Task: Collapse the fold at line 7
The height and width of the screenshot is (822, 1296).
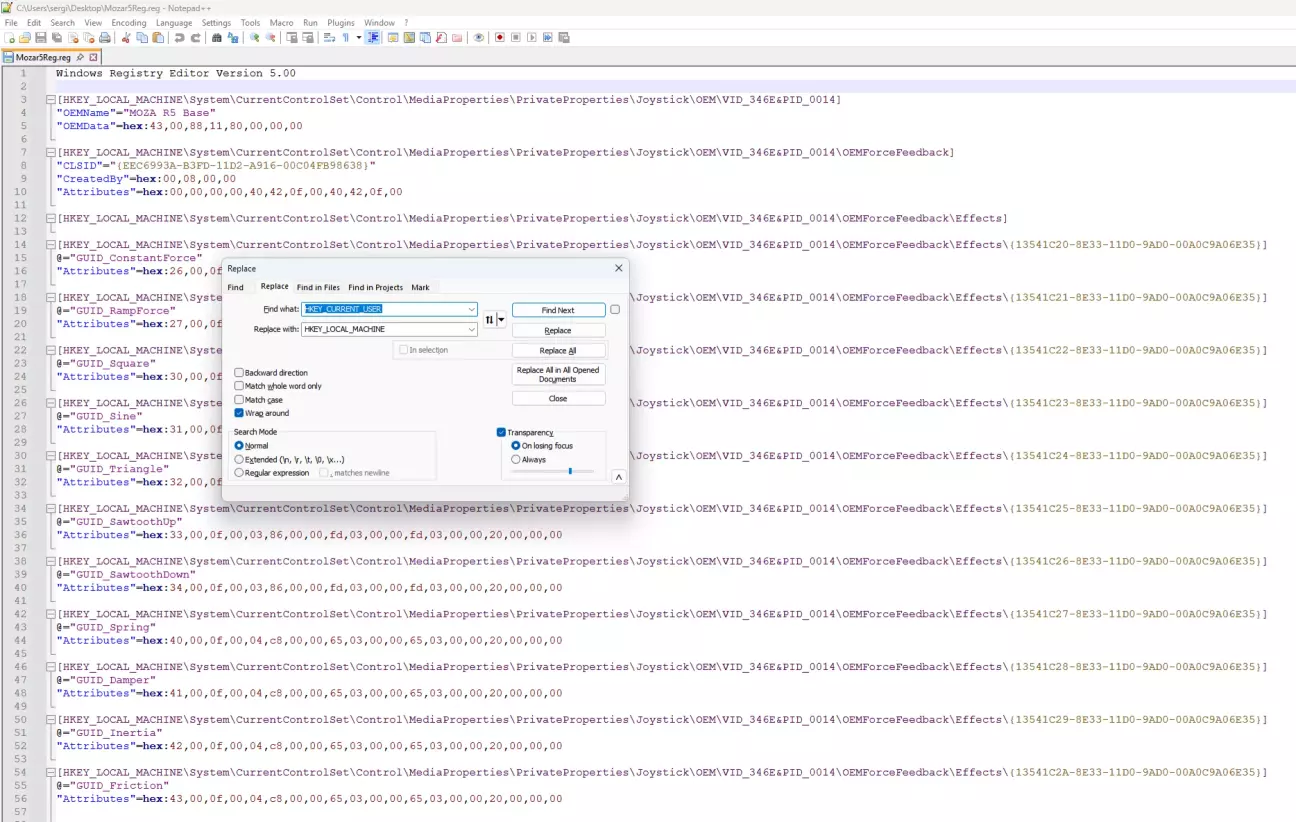Action: click(50, 153)
